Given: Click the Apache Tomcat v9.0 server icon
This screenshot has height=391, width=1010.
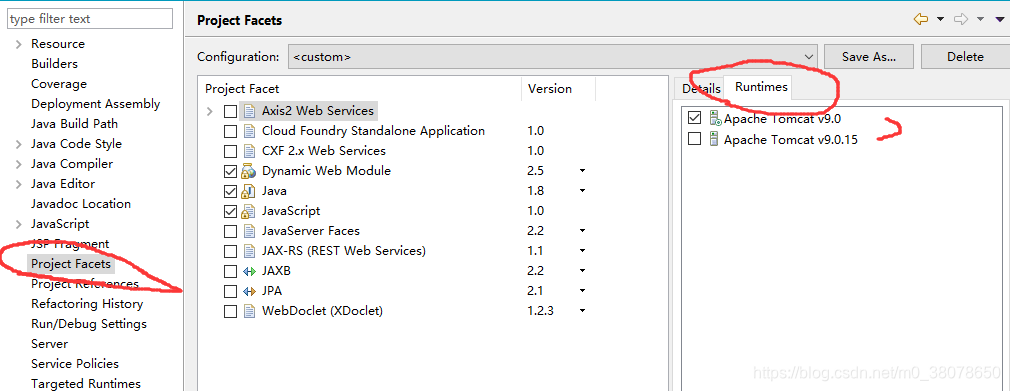Looking at the screenshot, I should coord(714,119).
